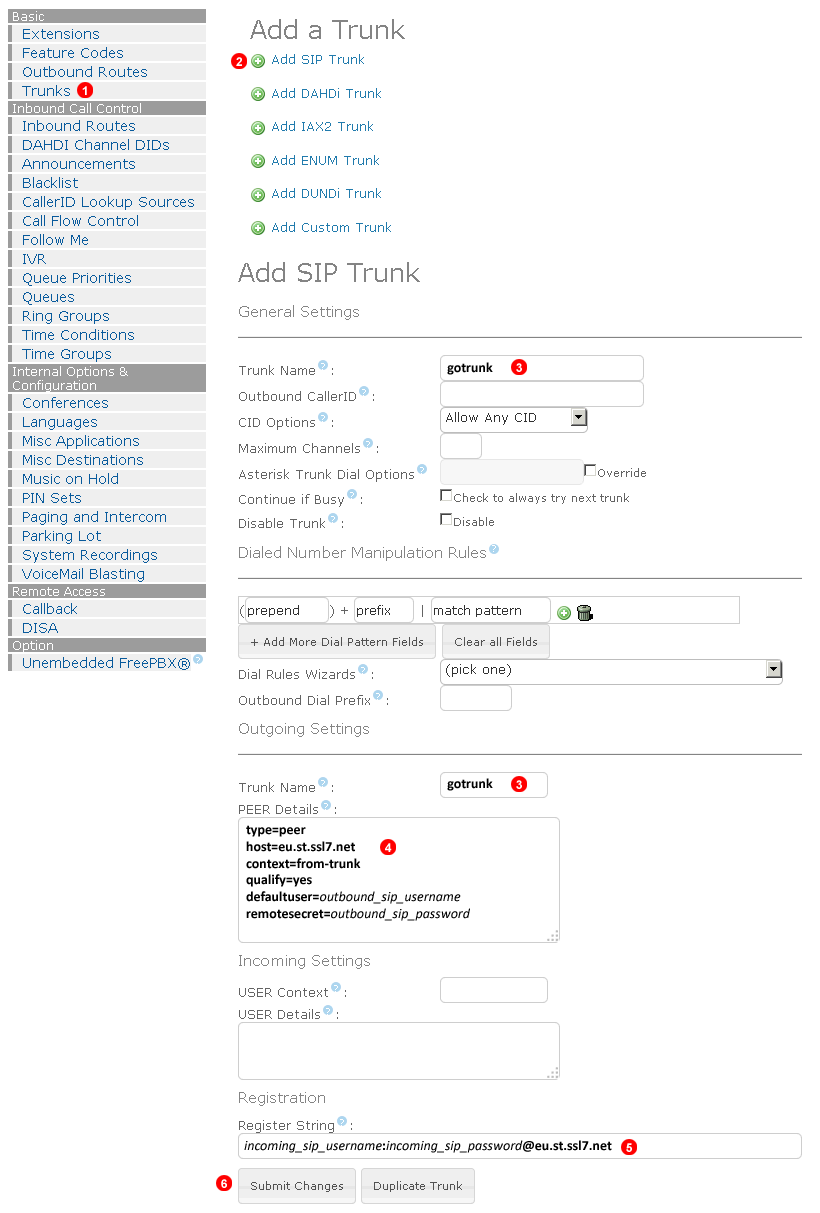Viewport: 820px width, 1213px height.
Task: Open Extensions in the sidebar menu
Action: pos(61,34)
